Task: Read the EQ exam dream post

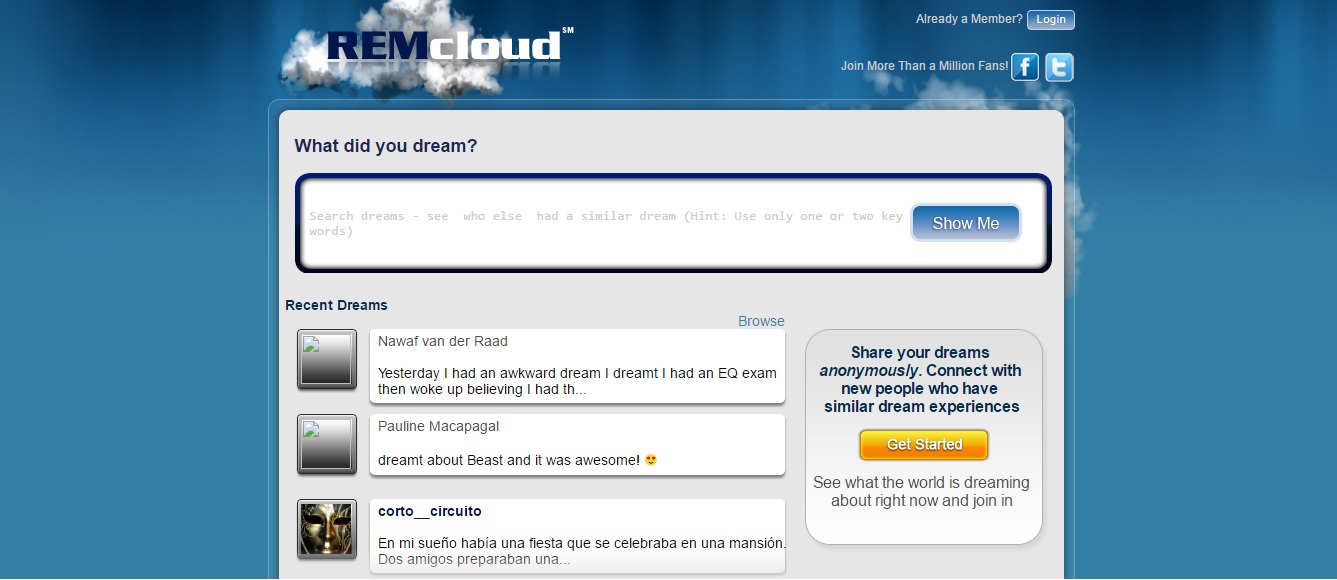Action: coord(577,381)
